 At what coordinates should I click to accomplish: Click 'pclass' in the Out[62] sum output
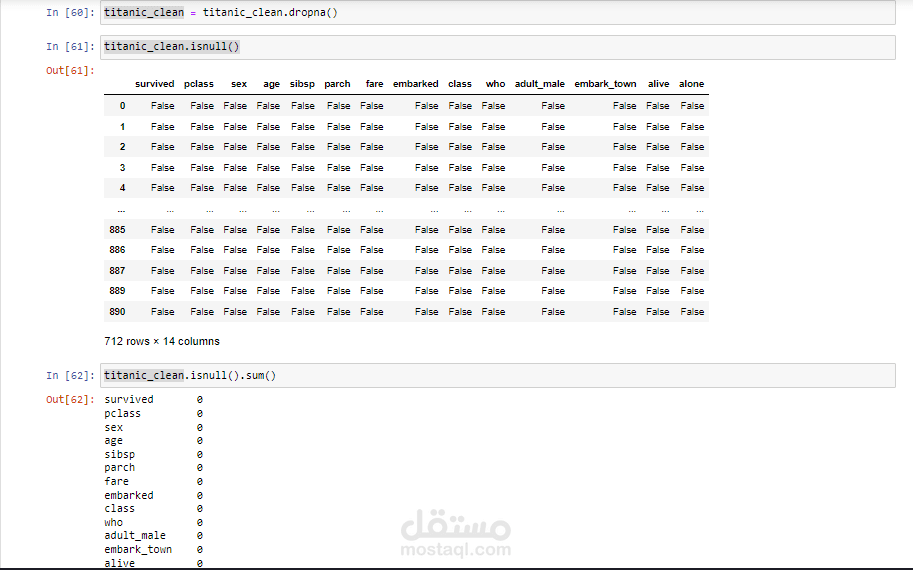[122, 413]
